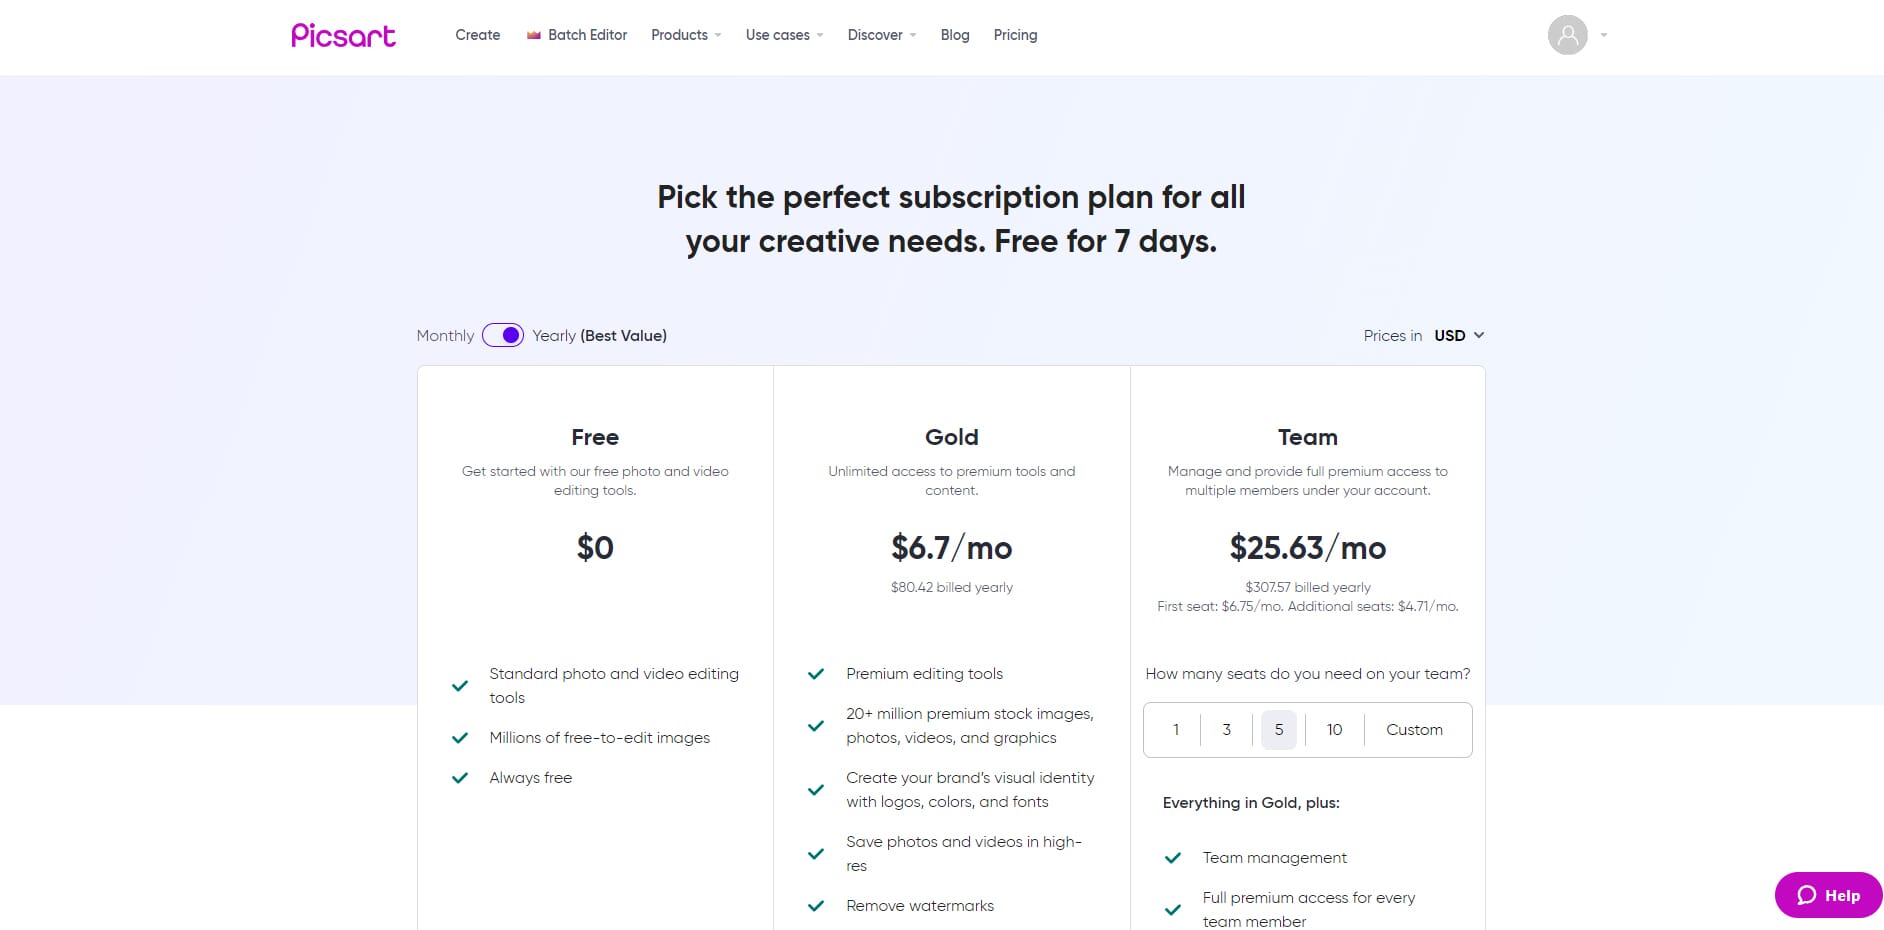Screen dimensions: 1884x930
Task: Expand the Discover dropdown menu
Action: (x=882, y=35)
